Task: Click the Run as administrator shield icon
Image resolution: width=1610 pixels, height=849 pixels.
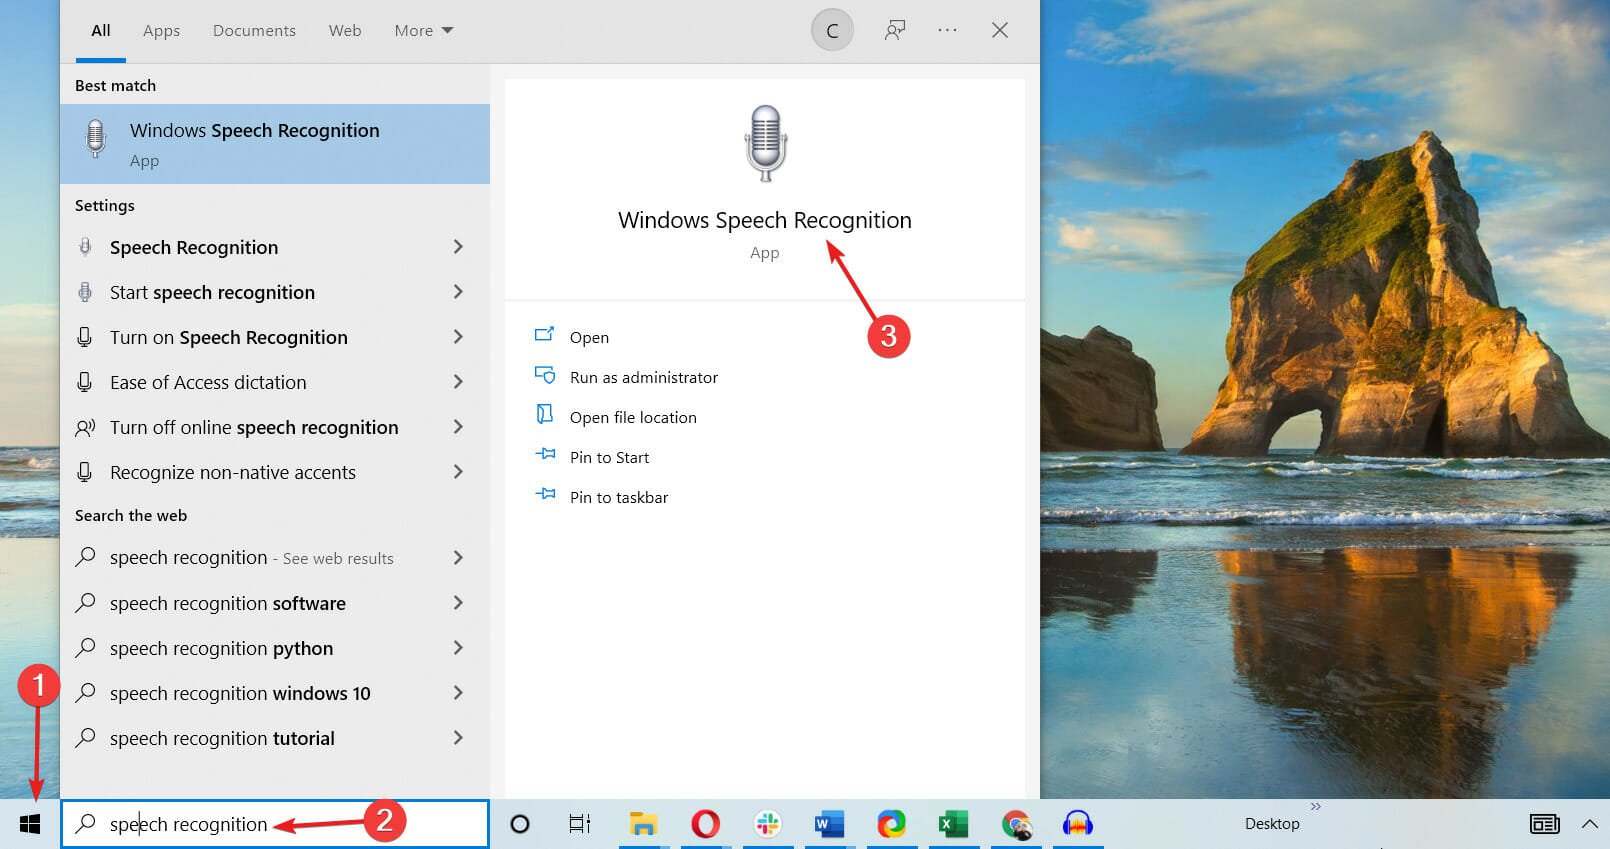Action: [545, 375]
